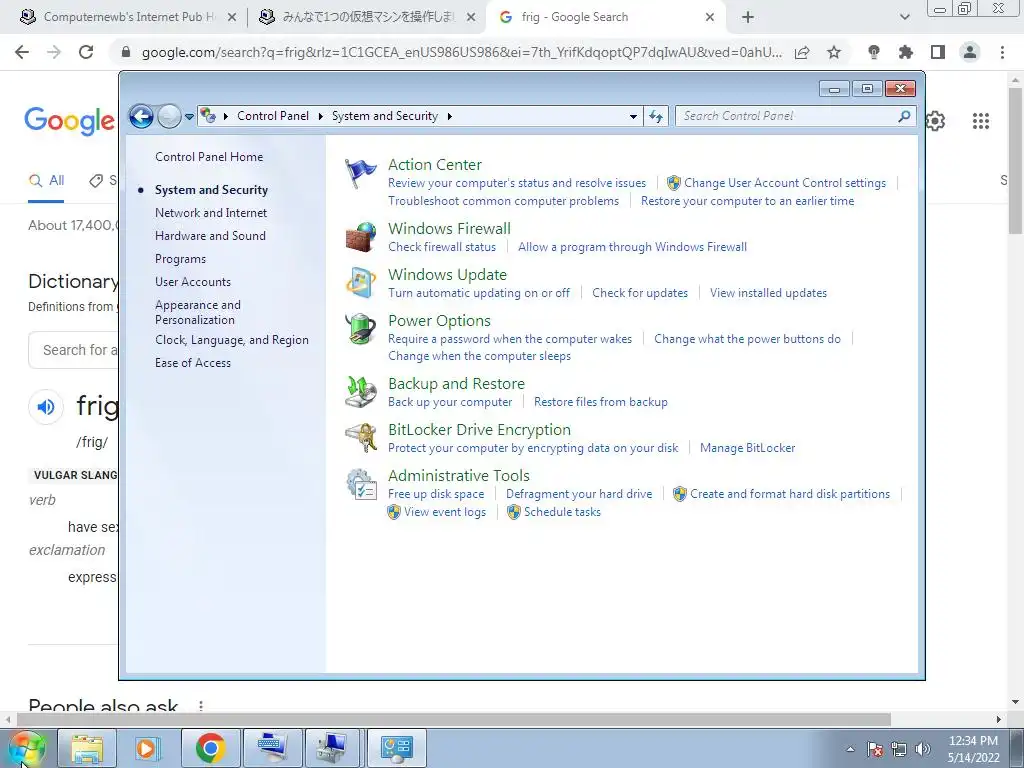Switch to Chrome in the taskbar

pos(210,748)
